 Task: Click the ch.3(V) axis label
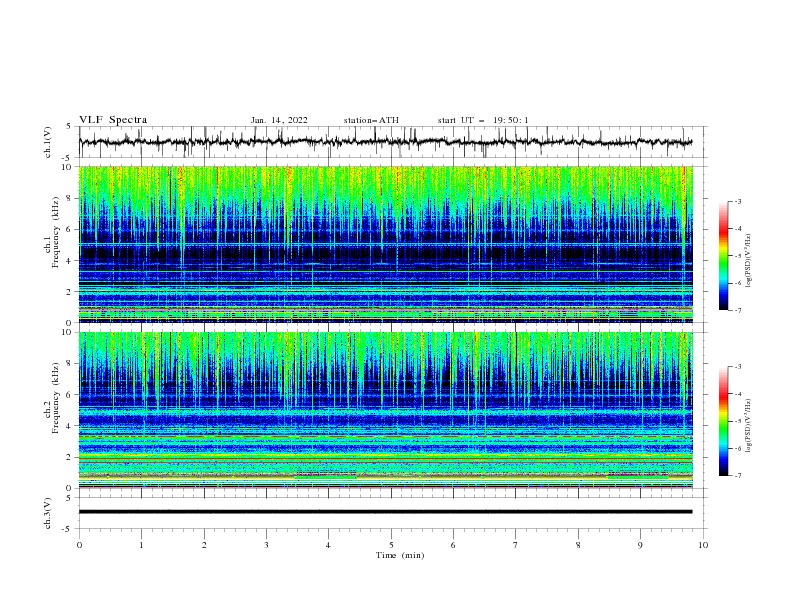(x=48, y=513)
